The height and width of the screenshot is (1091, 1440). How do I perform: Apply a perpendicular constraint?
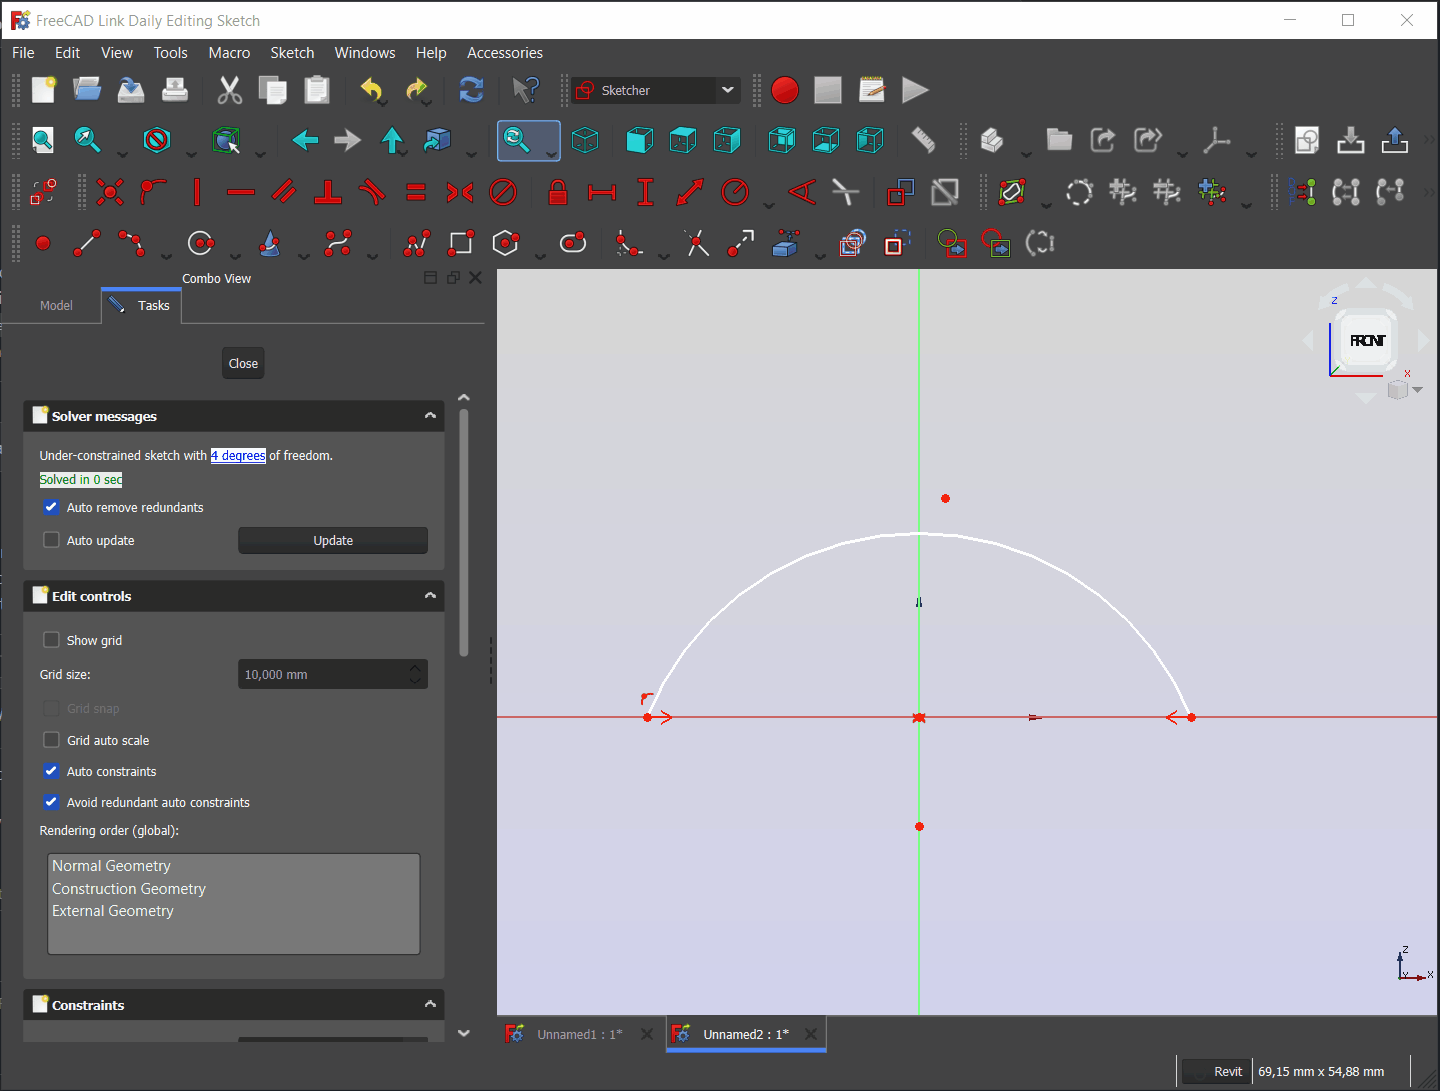pos(327,191)
